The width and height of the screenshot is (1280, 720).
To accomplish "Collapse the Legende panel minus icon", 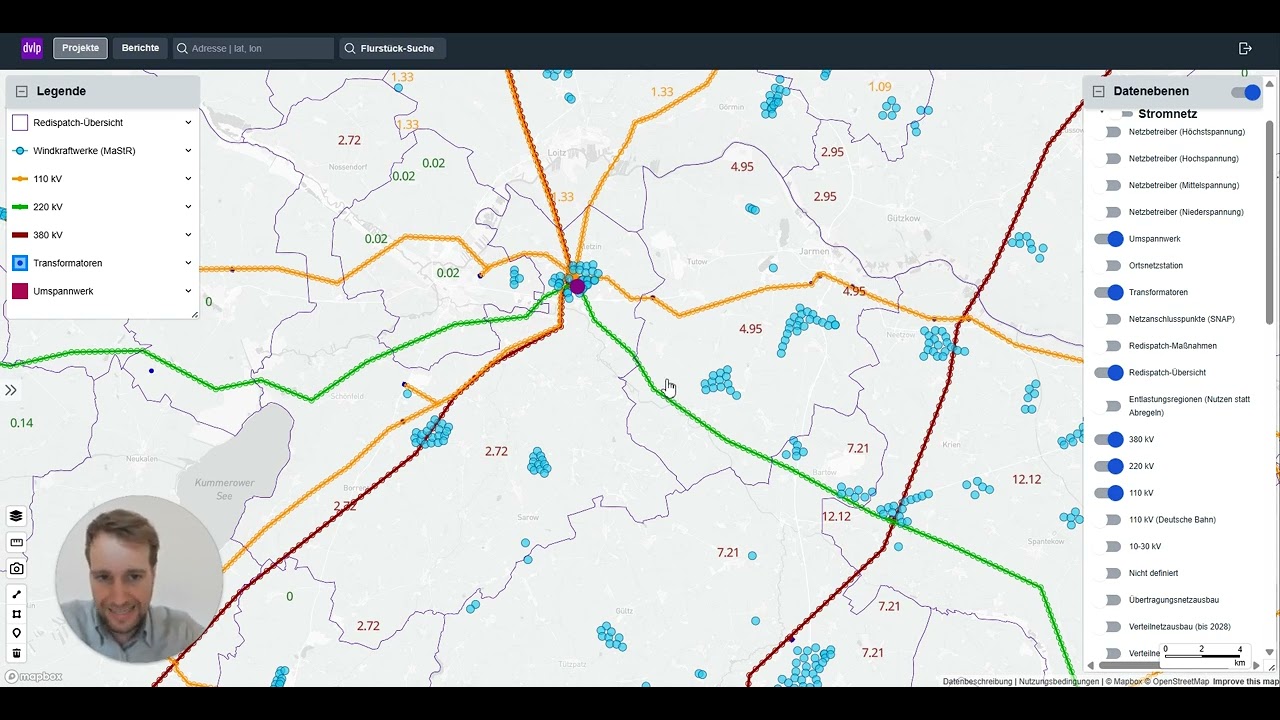I will click(21, 91).
